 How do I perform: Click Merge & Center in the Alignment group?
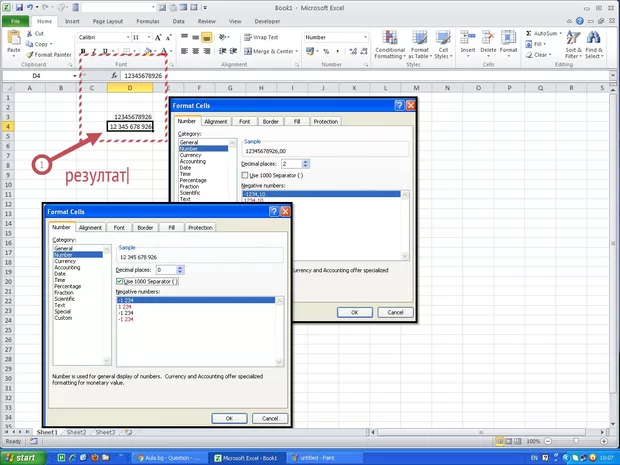pyautogui.click(x=270, y=51)
